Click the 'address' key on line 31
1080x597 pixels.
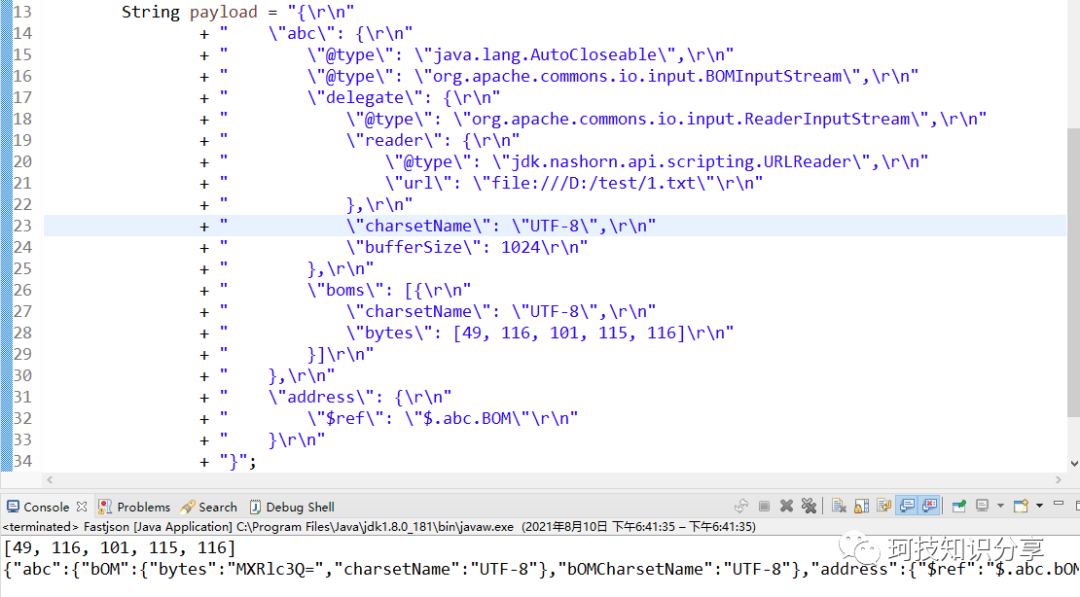320,397
